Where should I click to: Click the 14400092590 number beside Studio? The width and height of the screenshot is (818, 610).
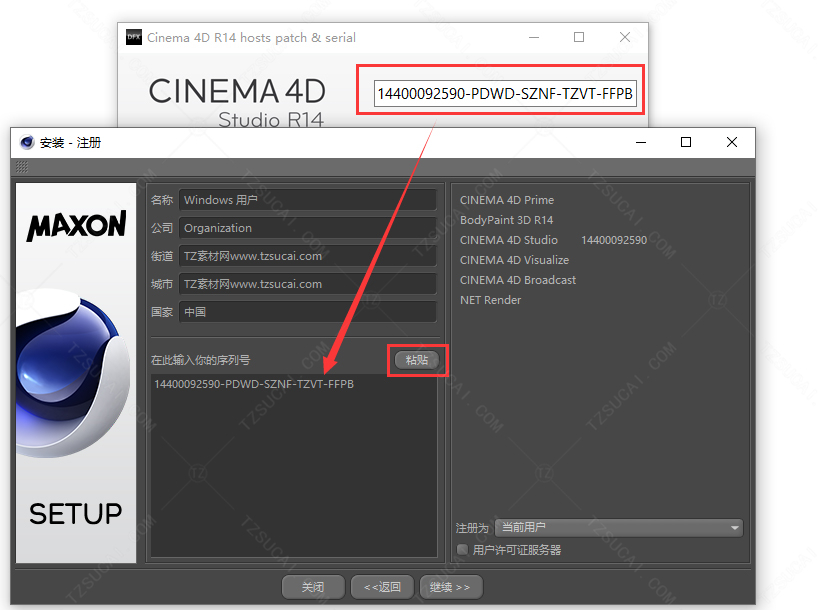tap(614, 240)
